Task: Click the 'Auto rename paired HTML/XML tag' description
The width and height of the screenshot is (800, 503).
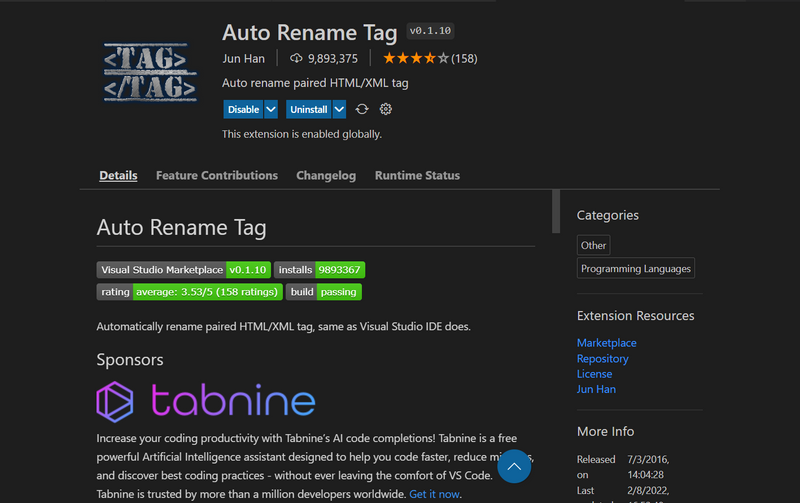Action: click(315, 83)
